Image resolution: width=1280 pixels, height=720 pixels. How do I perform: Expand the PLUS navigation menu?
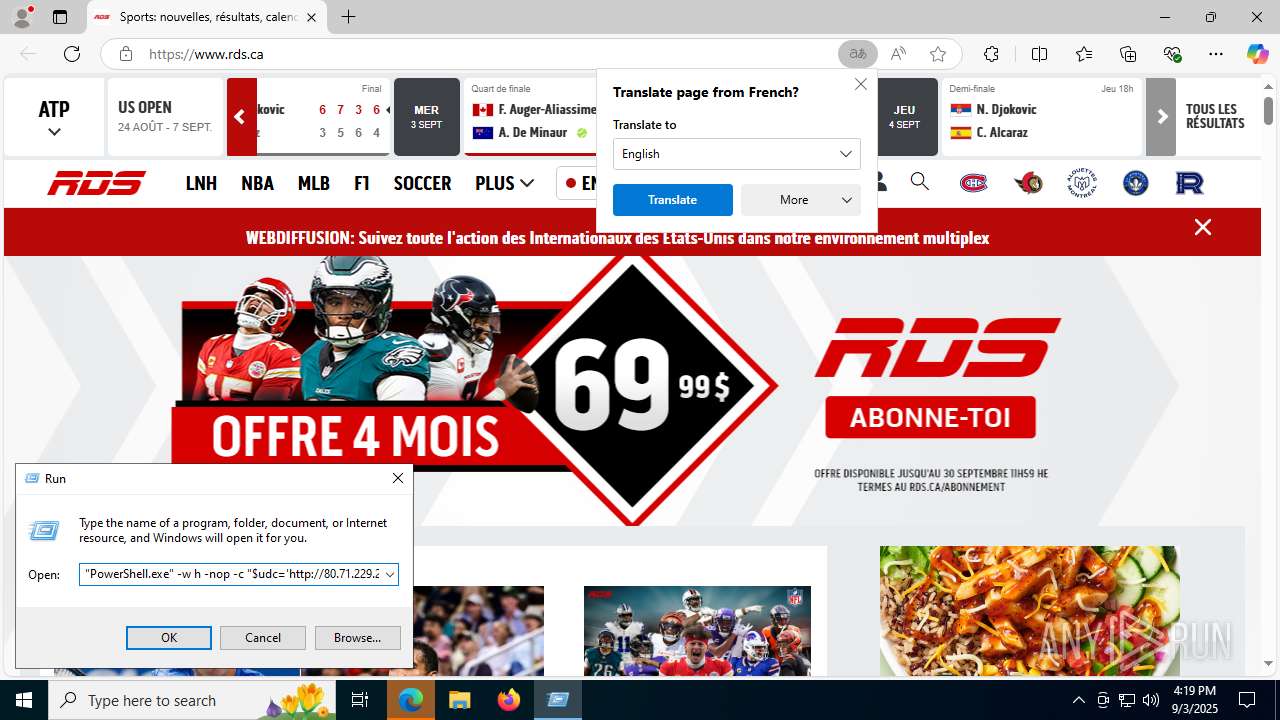tap(504, 183)
